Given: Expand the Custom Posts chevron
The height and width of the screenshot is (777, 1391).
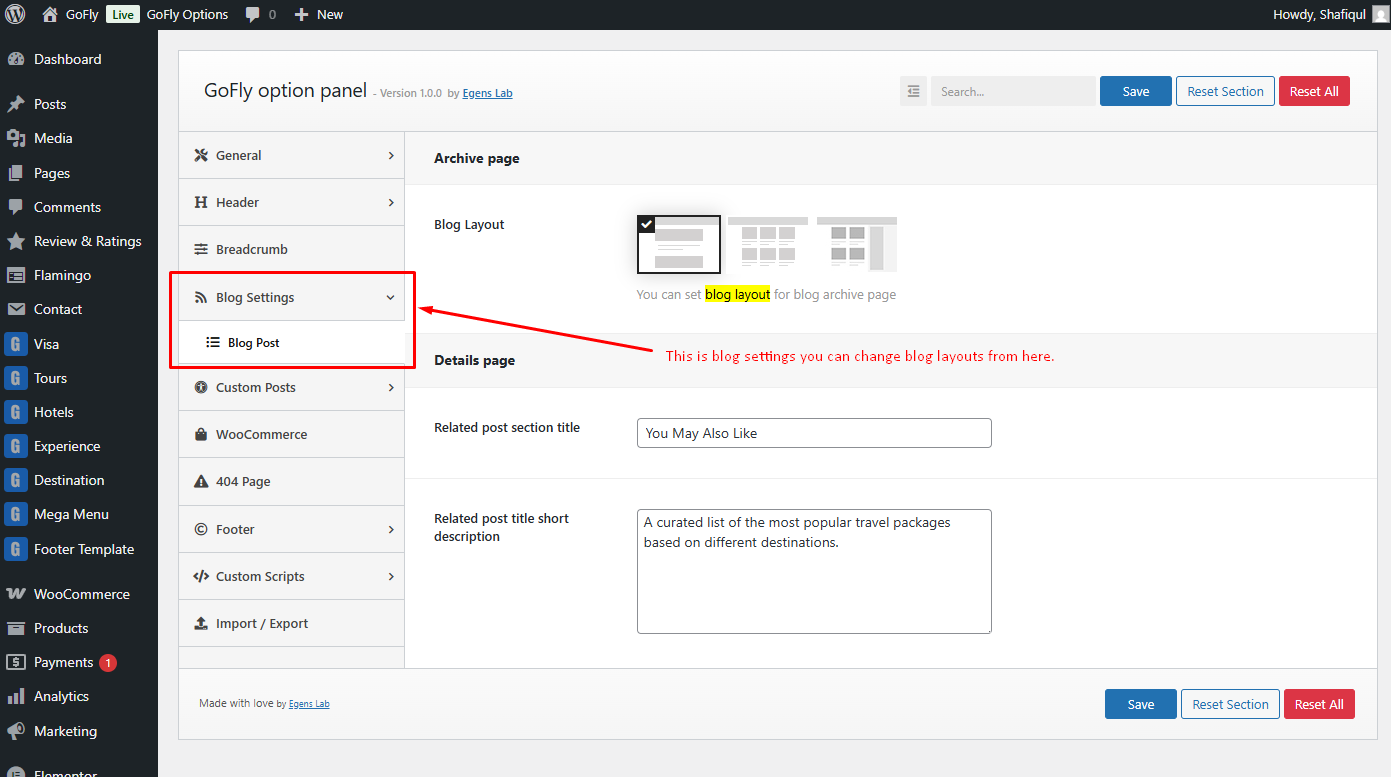Looking at the screenshot, I should tap(391, 387).
